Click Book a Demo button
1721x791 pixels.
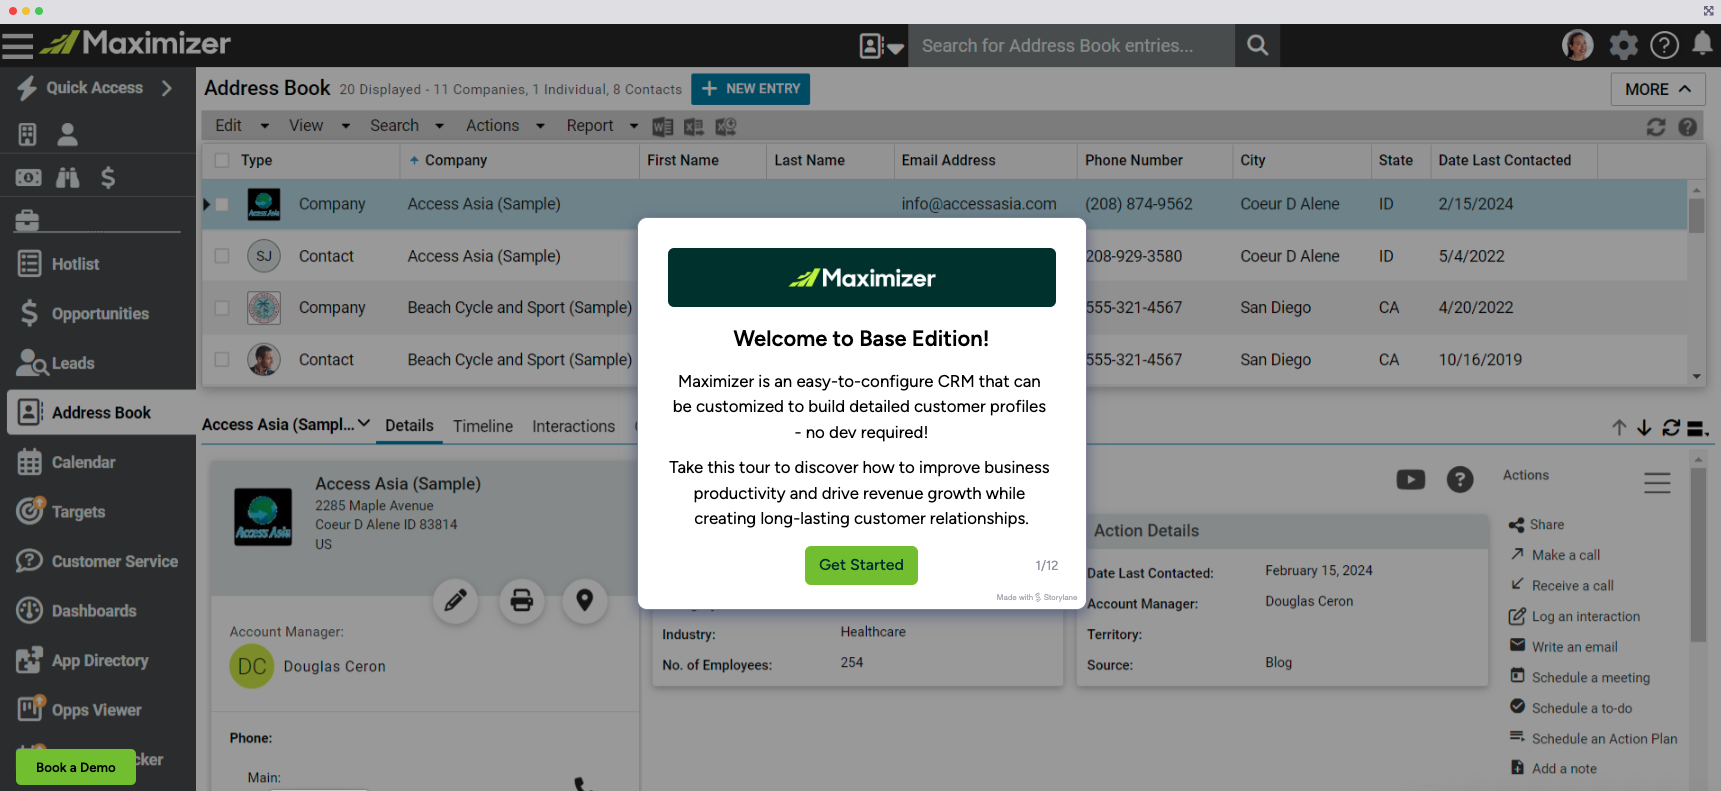click(x=76, y=767)
